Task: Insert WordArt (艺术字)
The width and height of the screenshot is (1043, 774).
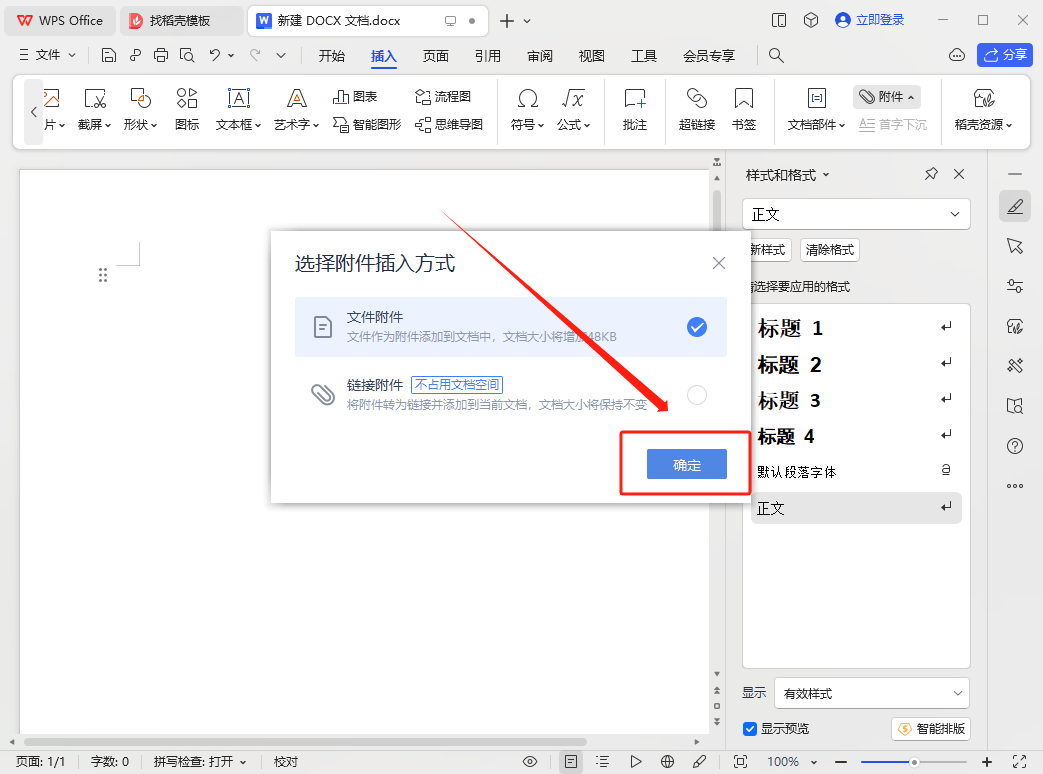Action: [x=297, y=109]
